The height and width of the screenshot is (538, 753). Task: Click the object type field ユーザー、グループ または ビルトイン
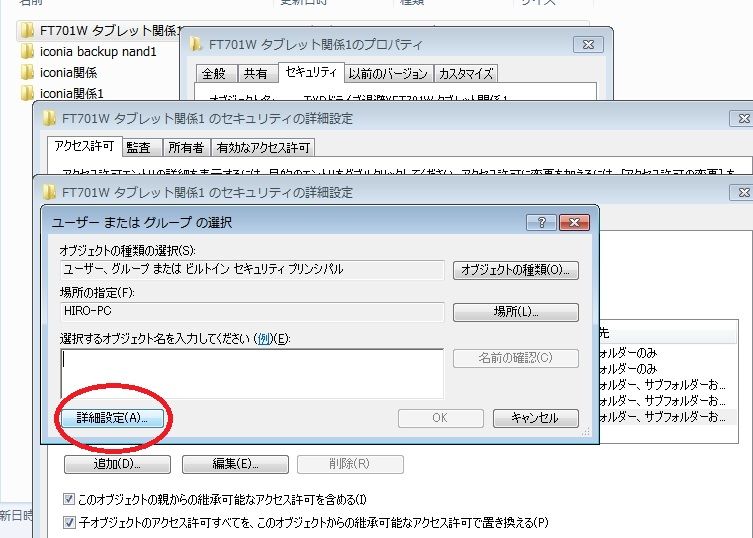tap(252, 269)
